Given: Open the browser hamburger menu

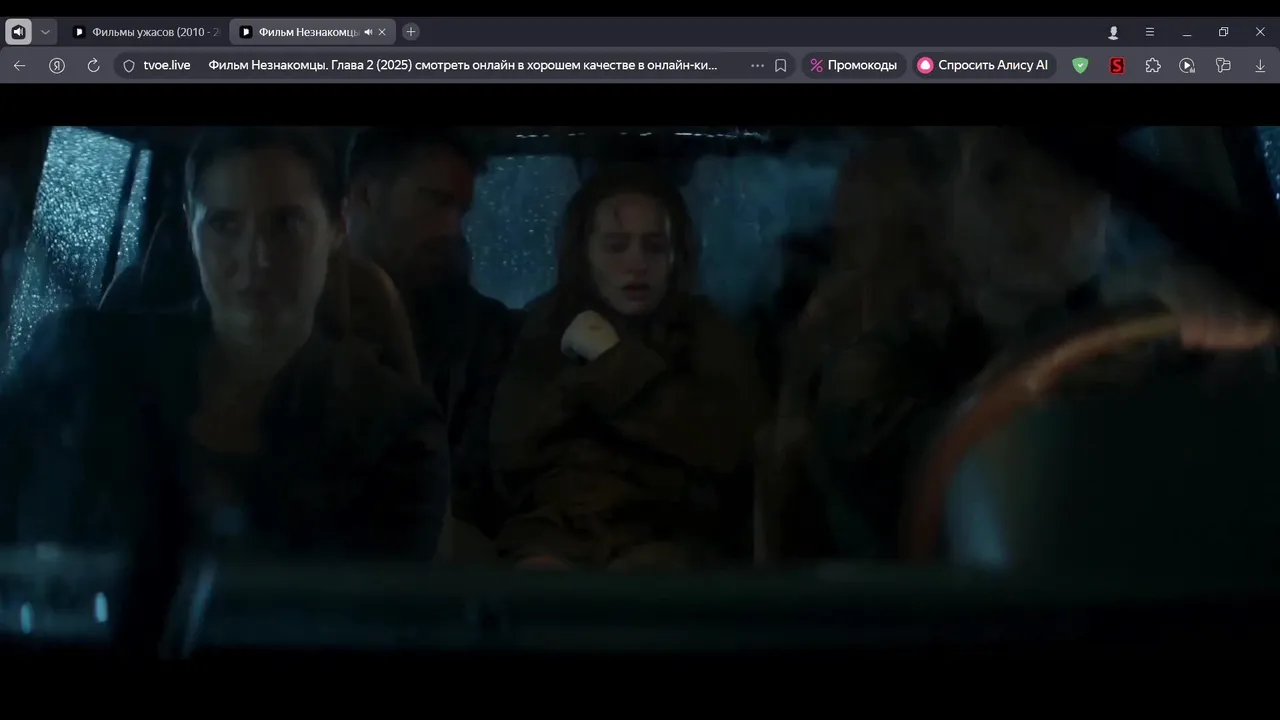Looking at the screenshot, I should pos(1150,32).
